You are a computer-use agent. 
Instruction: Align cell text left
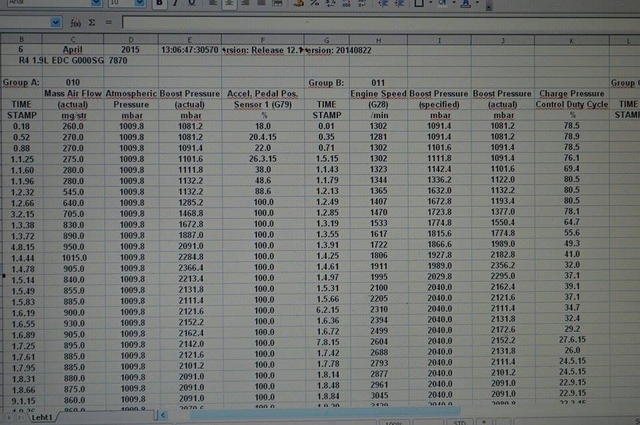(213, 3)
